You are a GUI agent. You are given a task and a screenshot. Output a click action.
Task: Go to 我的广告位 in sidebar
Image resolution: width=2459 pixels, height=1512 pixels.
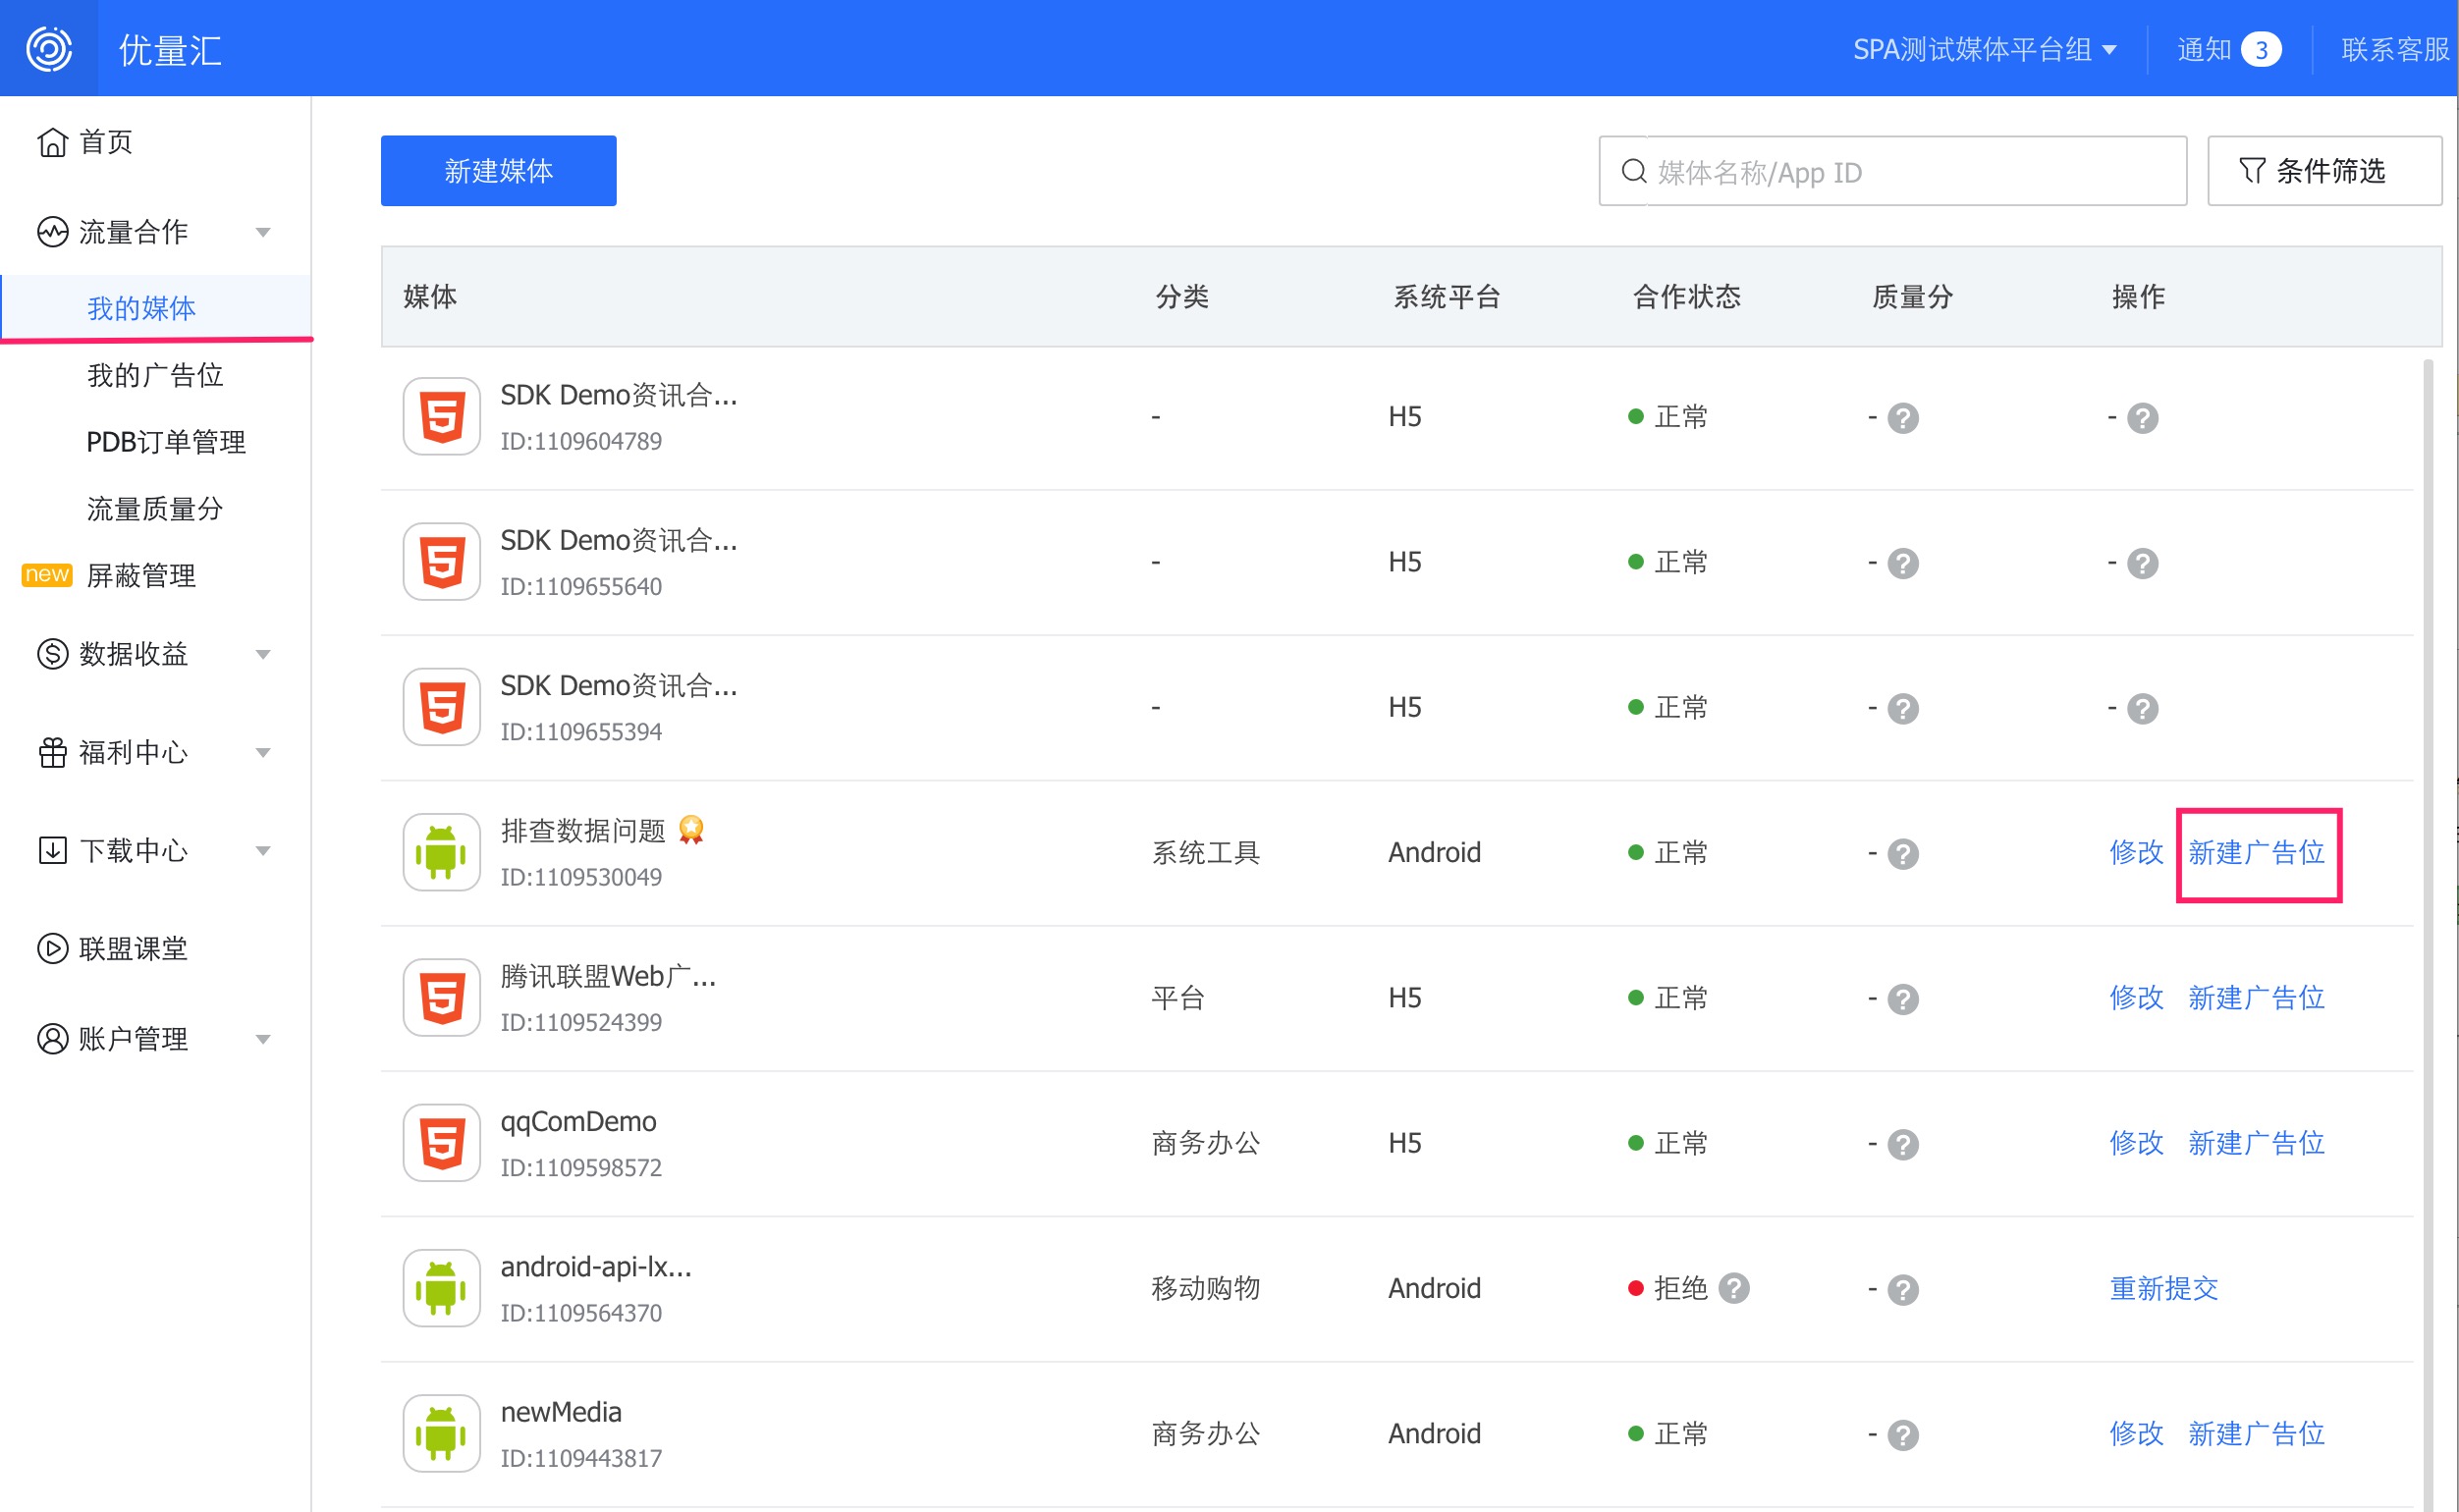pos(154,375)
